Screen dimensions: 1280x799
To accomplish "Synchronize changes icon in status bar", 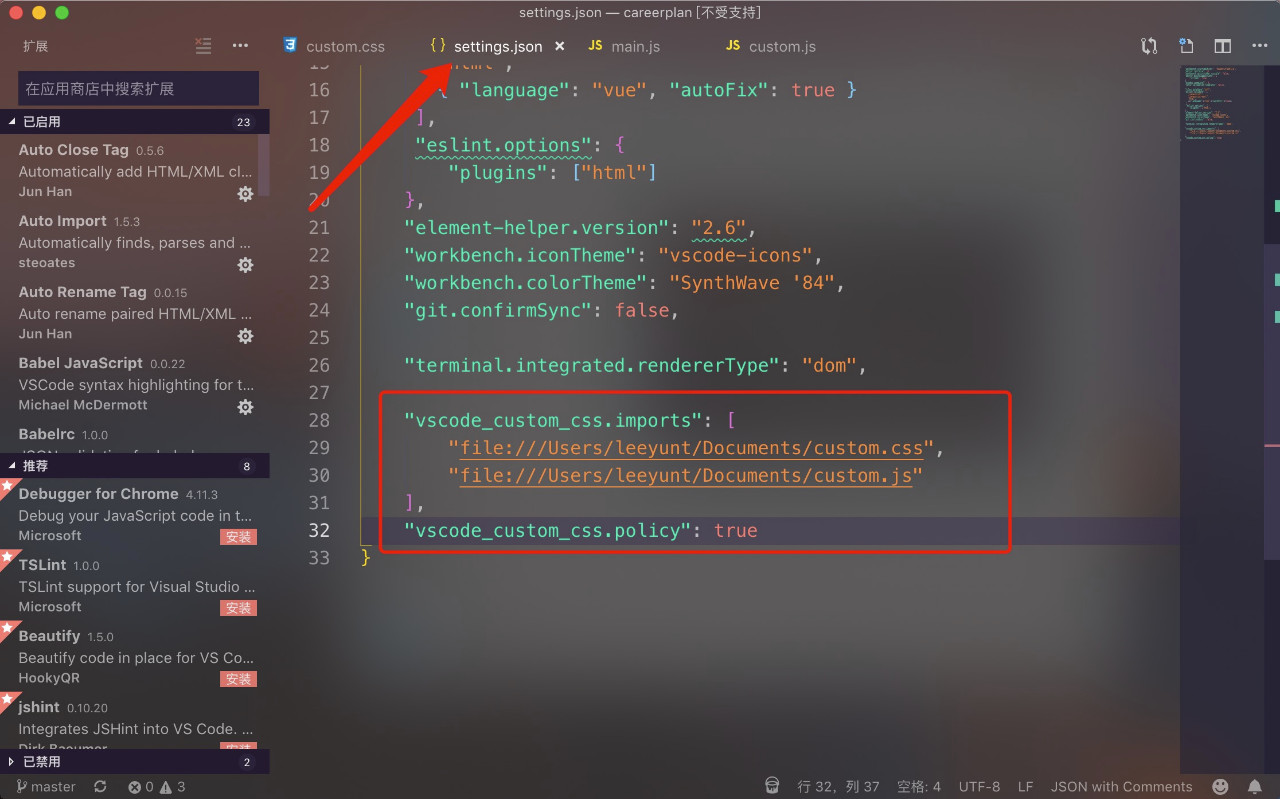I will point(100,787).
